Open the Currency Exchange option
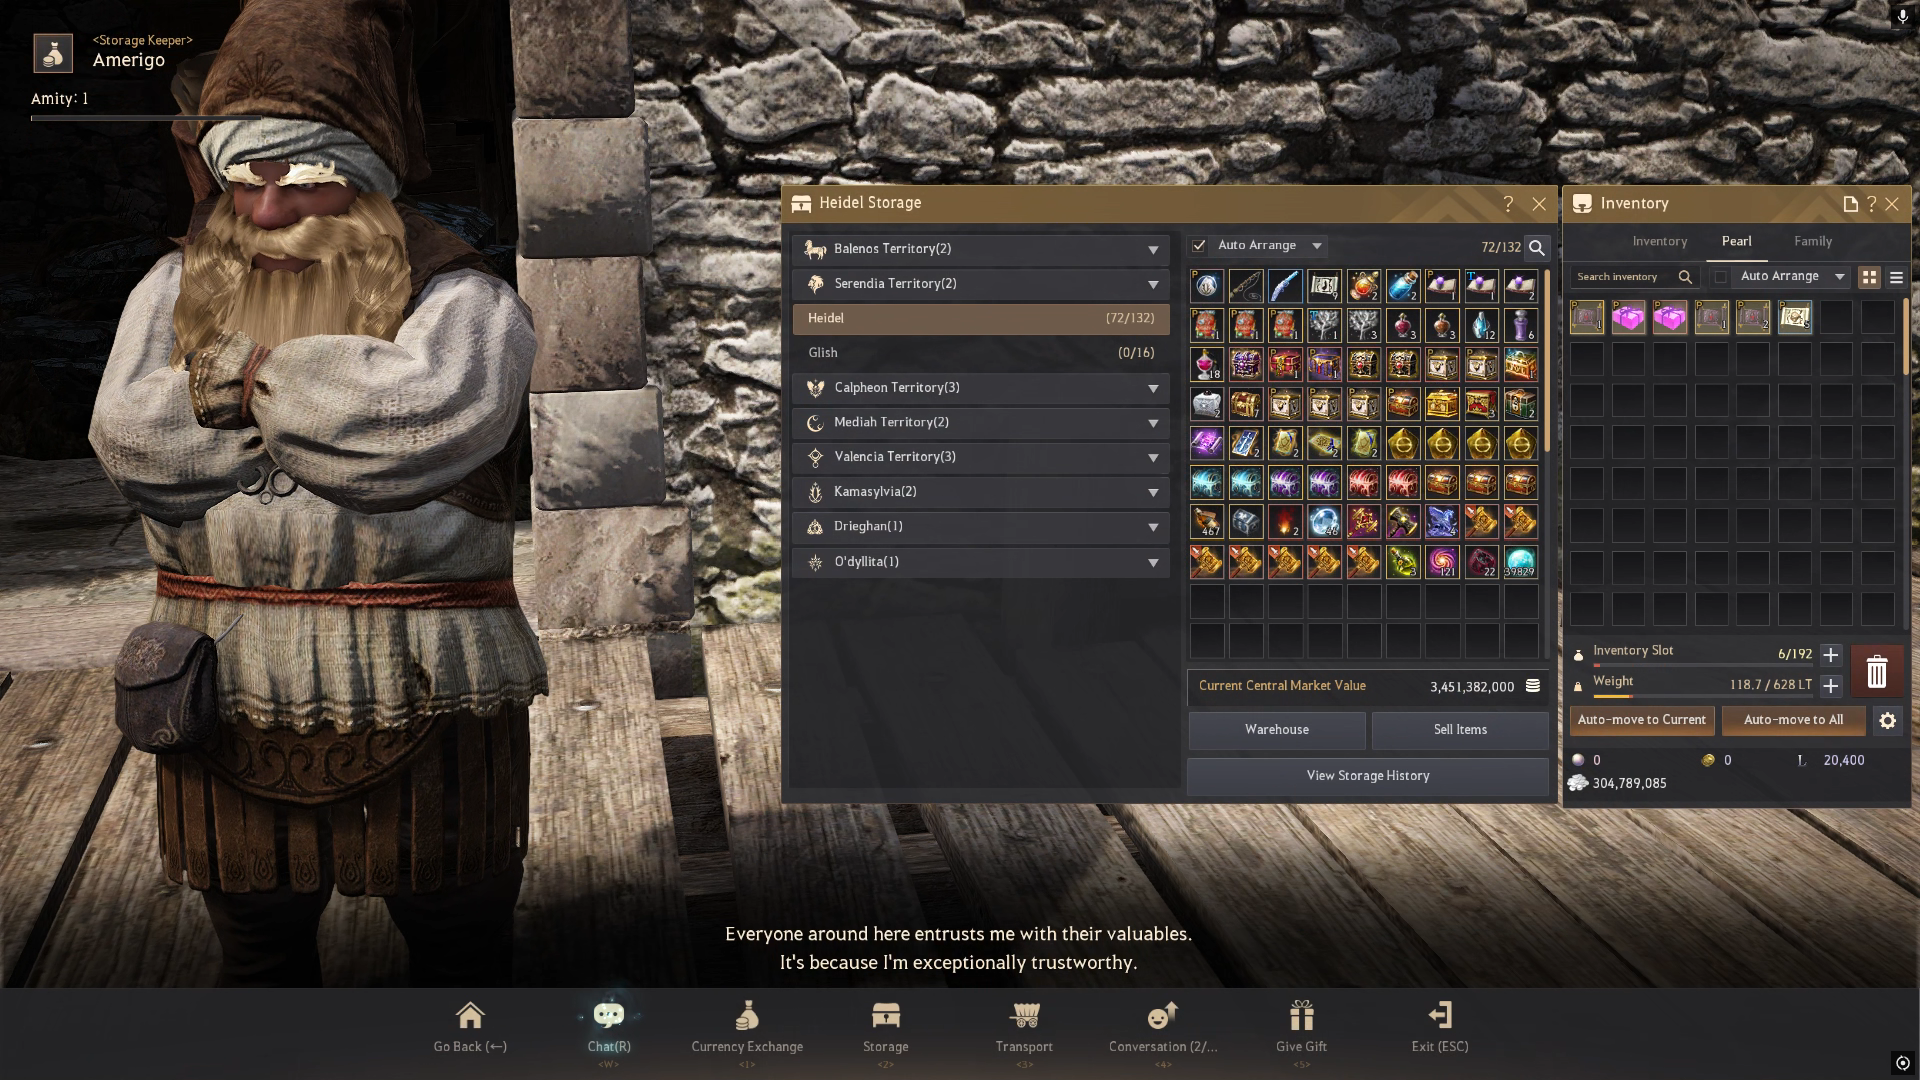Screen dimensions: 1920x1080 (x=747, y=1017)
